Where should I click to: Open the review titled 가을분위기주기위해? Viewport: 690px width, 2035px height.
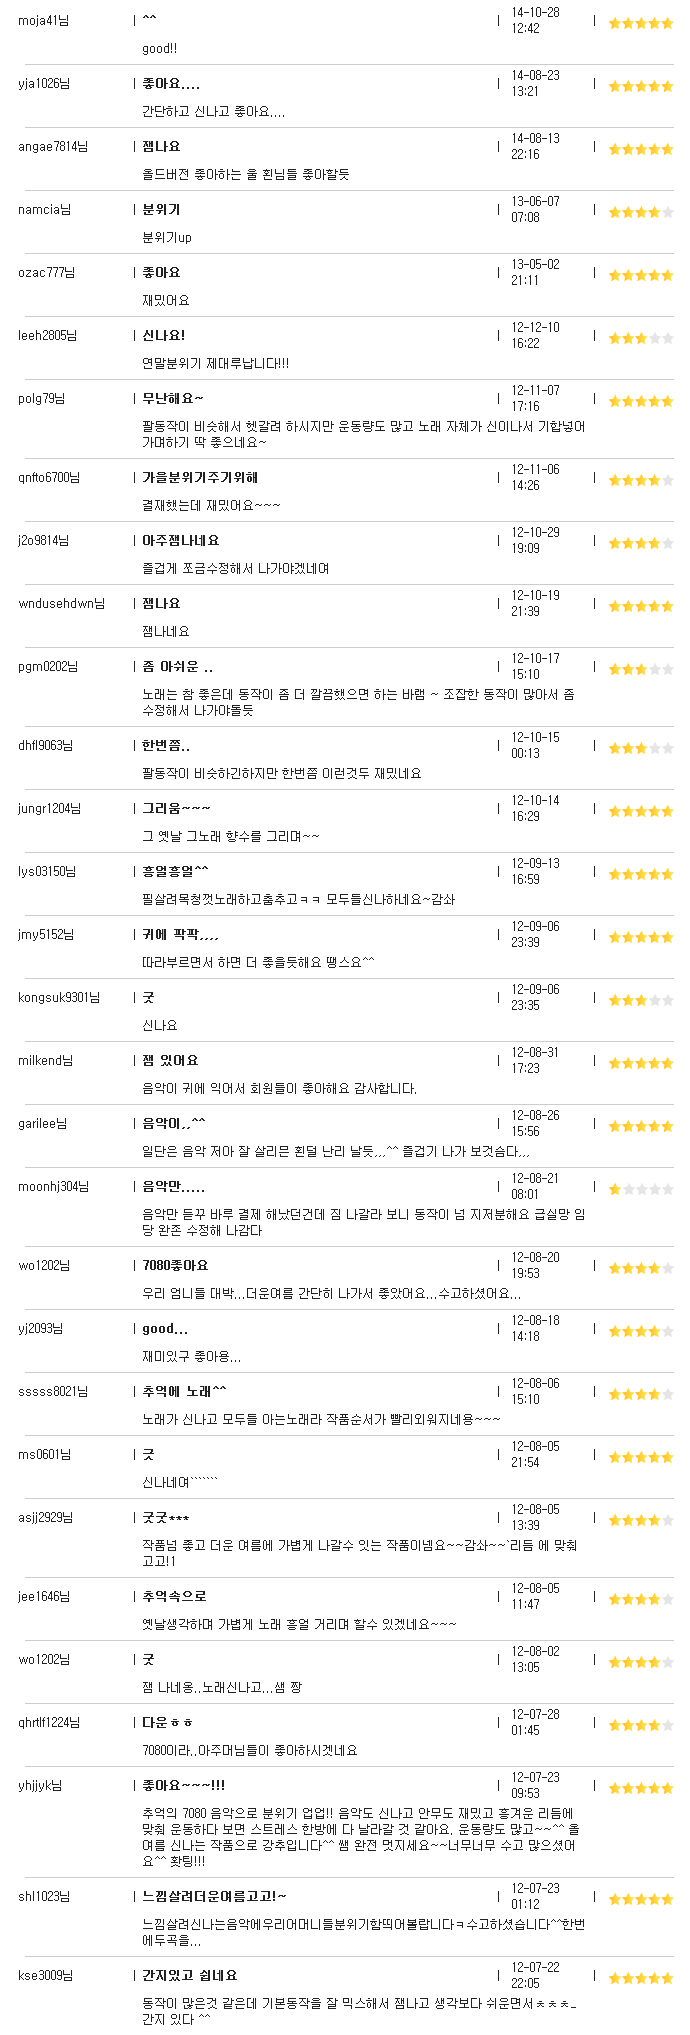point(200,477)
